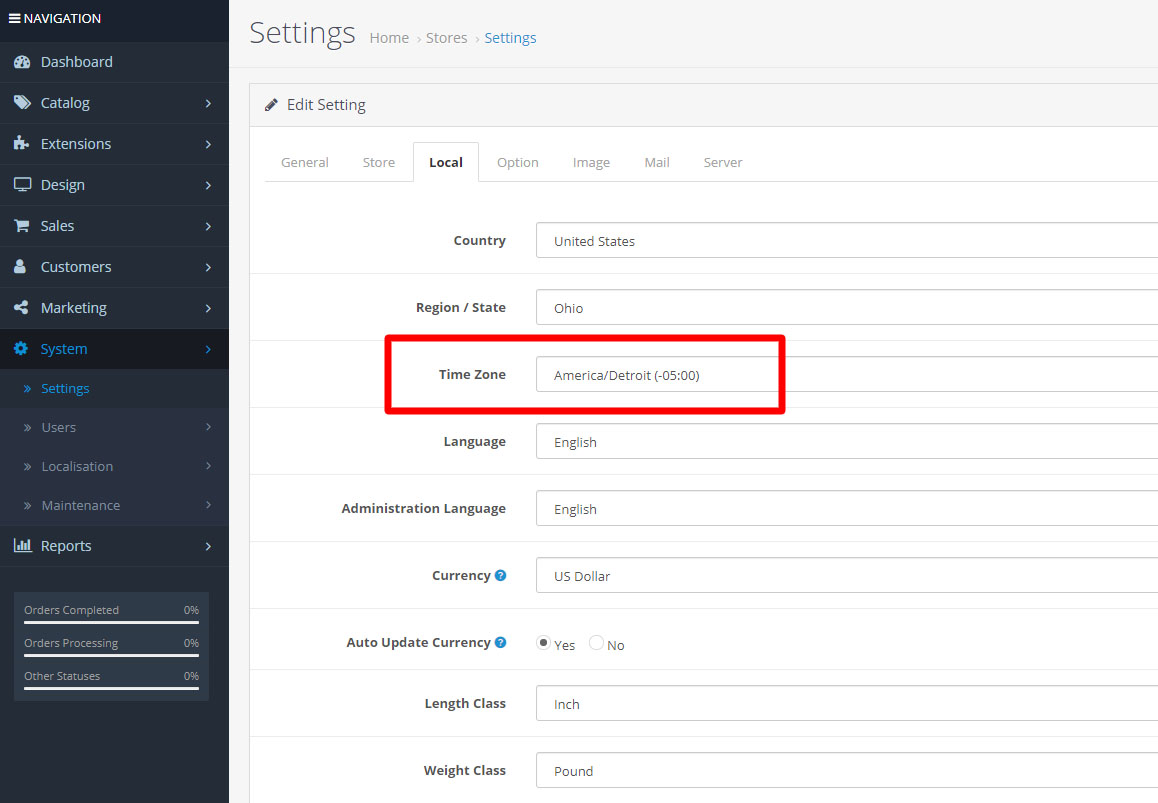Expand the Extensions menu chevron

(208, 144)
